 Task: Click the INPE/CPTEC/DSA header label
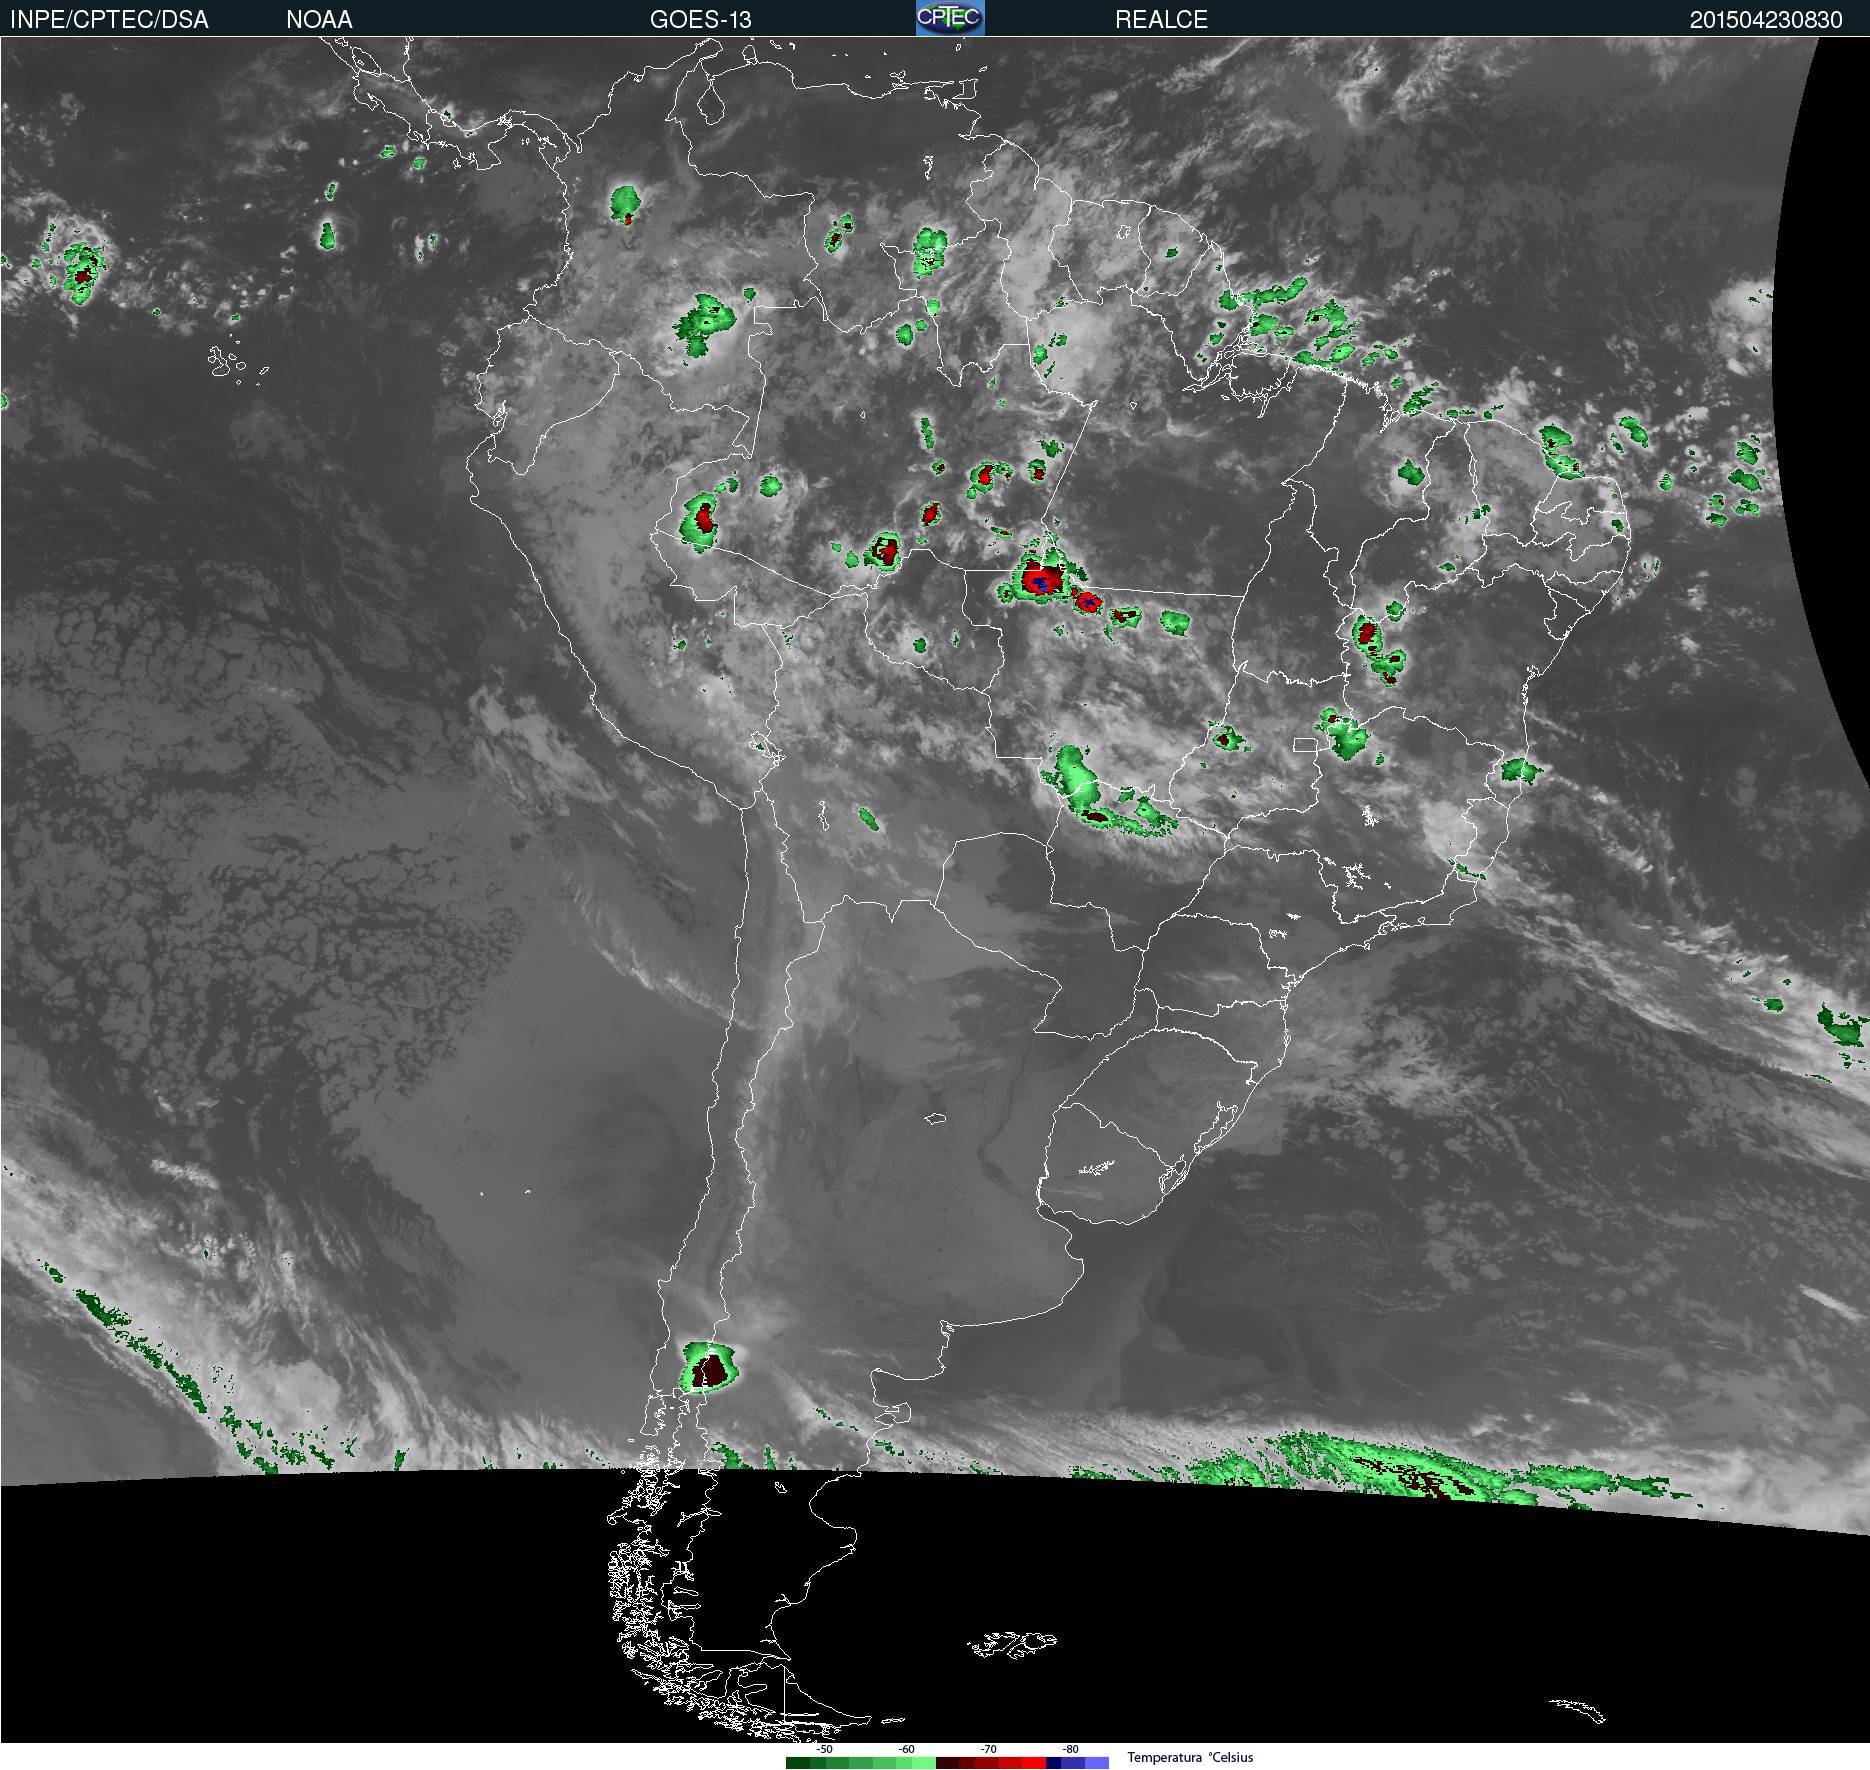point(109,20)
